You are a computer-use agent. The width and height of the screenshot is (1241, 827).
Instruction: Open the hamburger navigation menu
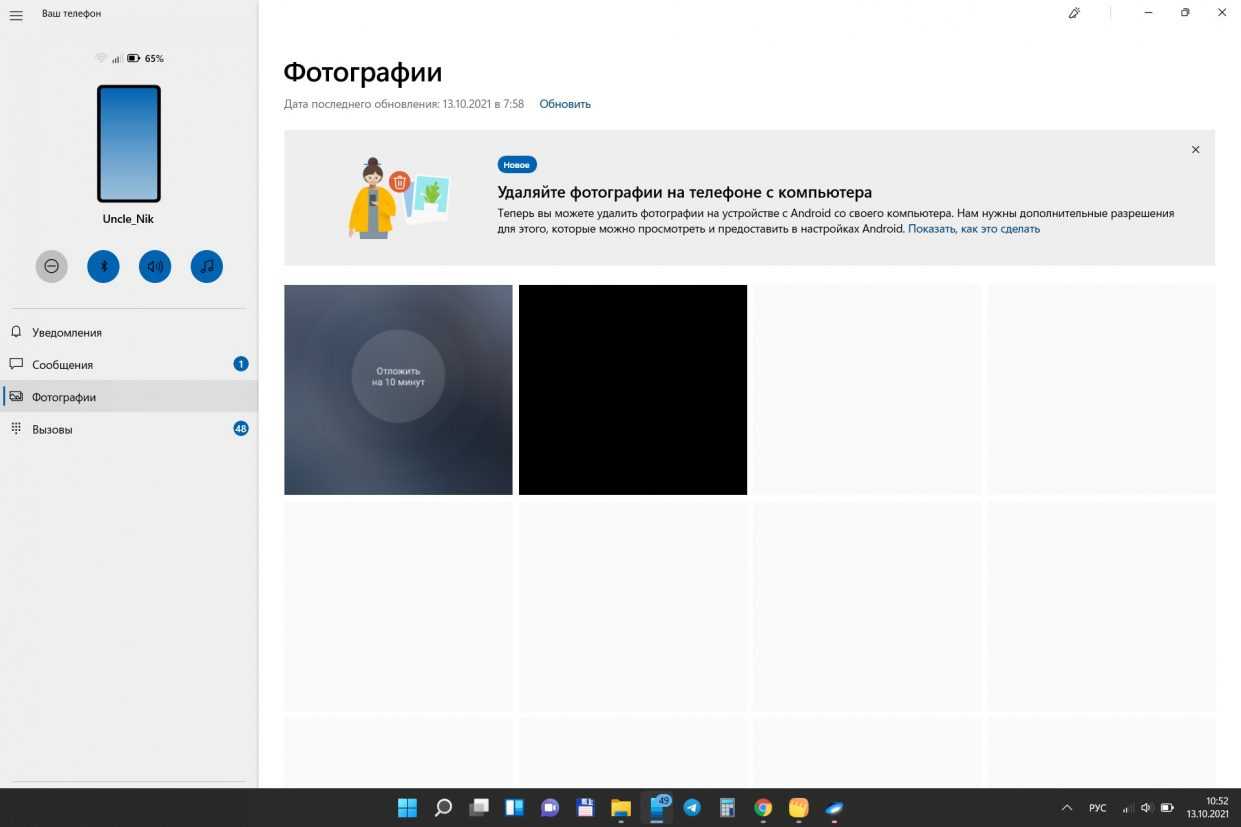point(16,15)
